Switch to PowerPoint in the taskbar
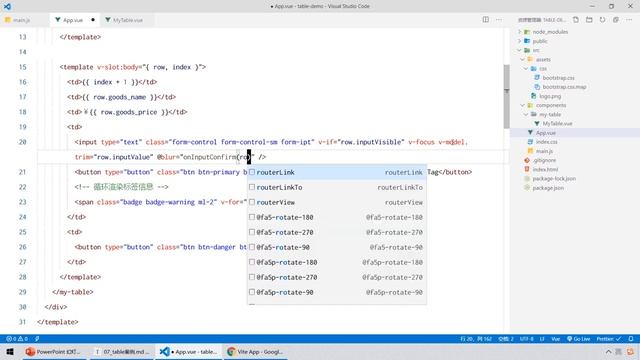Viewport: 640px width, 360px height. 53,351
